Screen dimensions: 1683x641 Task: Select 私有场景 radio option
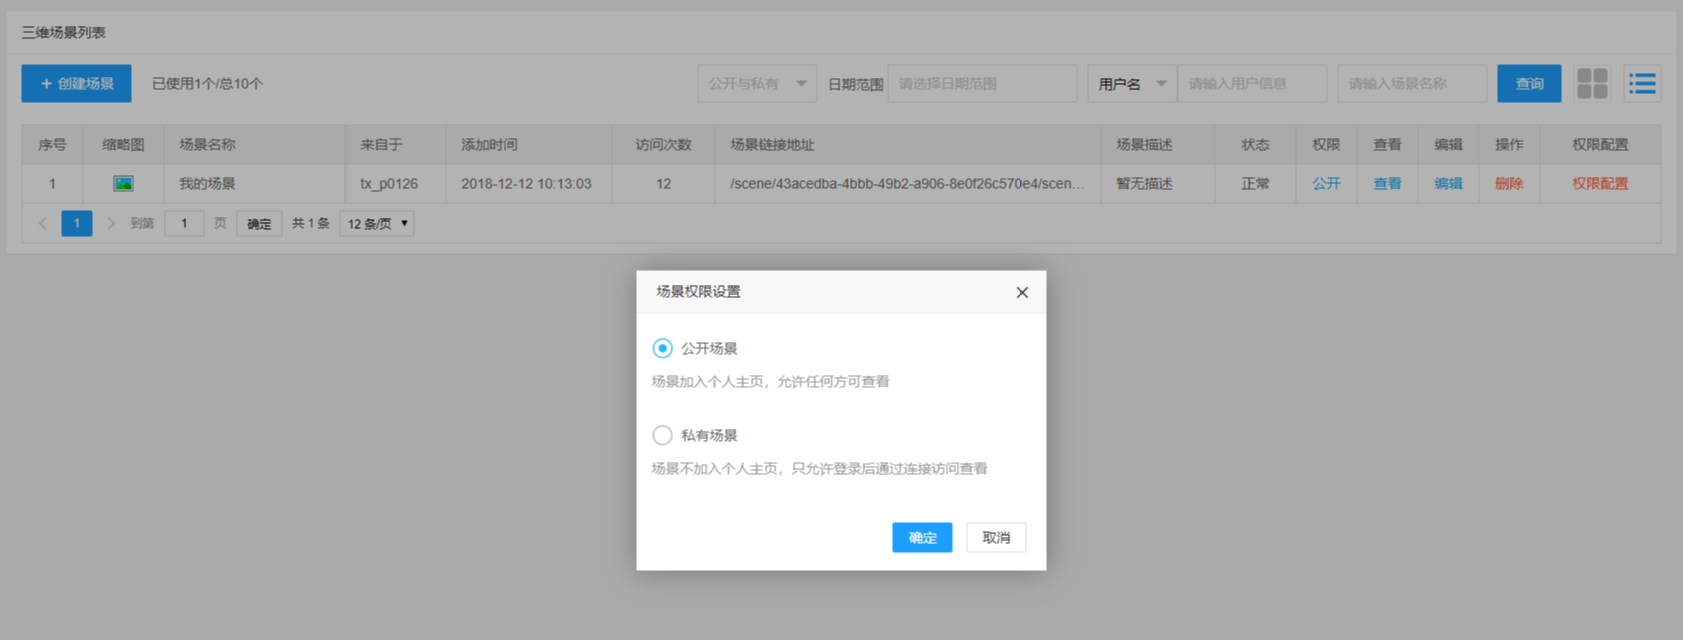click(x=662, y=436)
